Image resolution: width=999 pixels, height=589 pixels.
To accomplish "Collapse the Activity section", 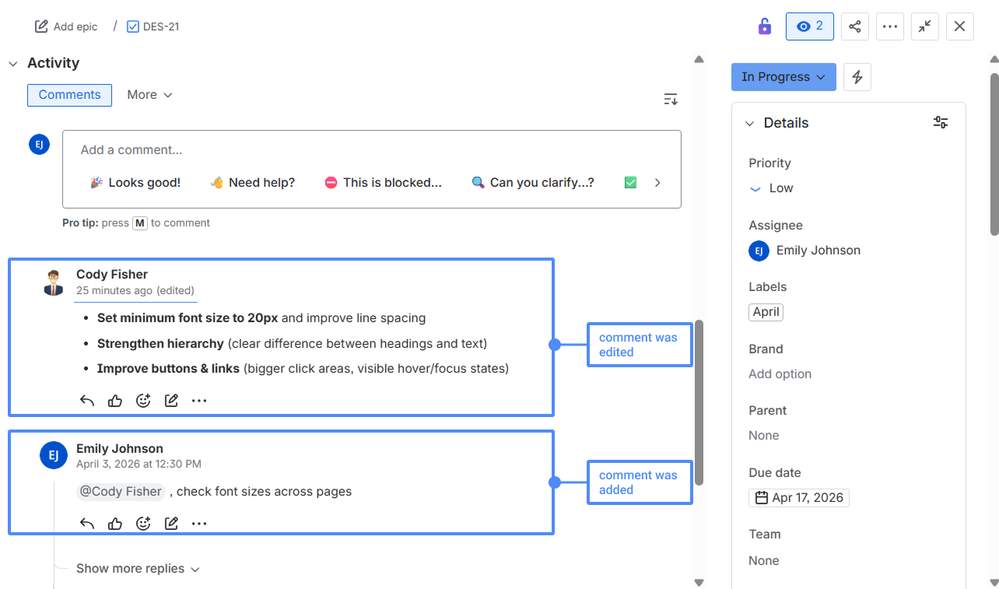I will click(12, 63).
